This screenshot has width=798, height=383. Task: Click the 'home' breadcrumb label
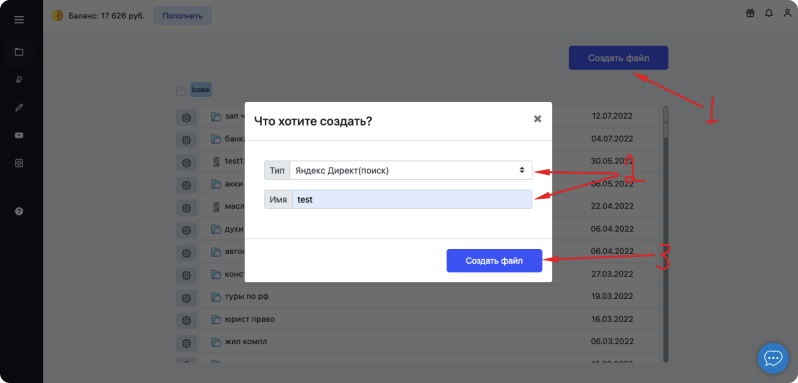pyautogui.click(x=201, y=90)
